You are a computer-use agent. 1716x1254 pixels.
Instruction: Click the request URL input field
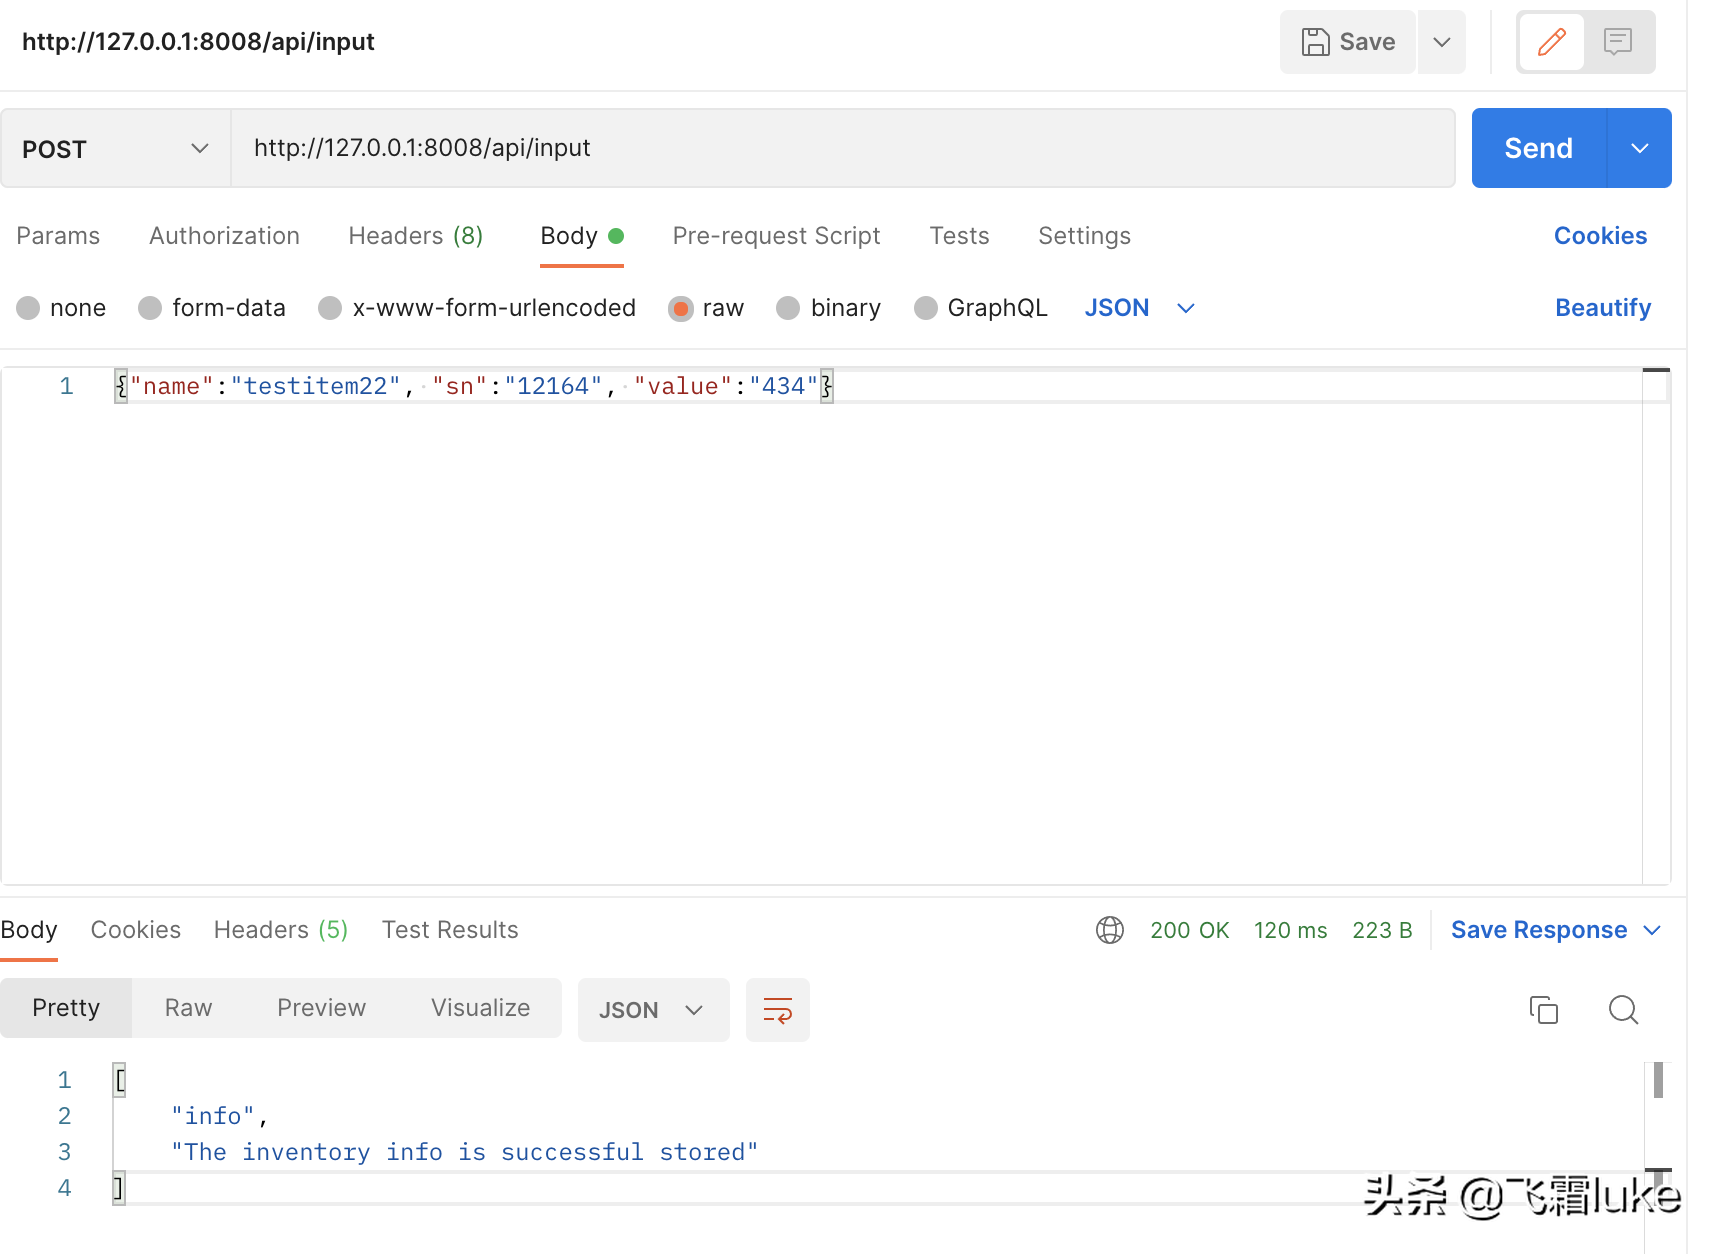[842, 148]
